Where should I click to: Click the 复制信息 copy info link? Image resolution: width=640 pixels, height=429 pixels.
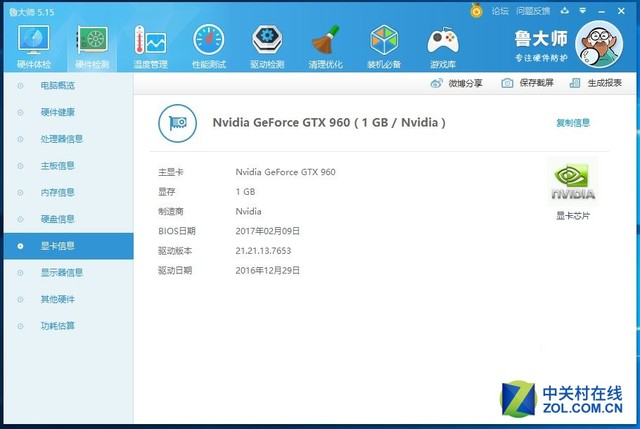pos(573,123)
